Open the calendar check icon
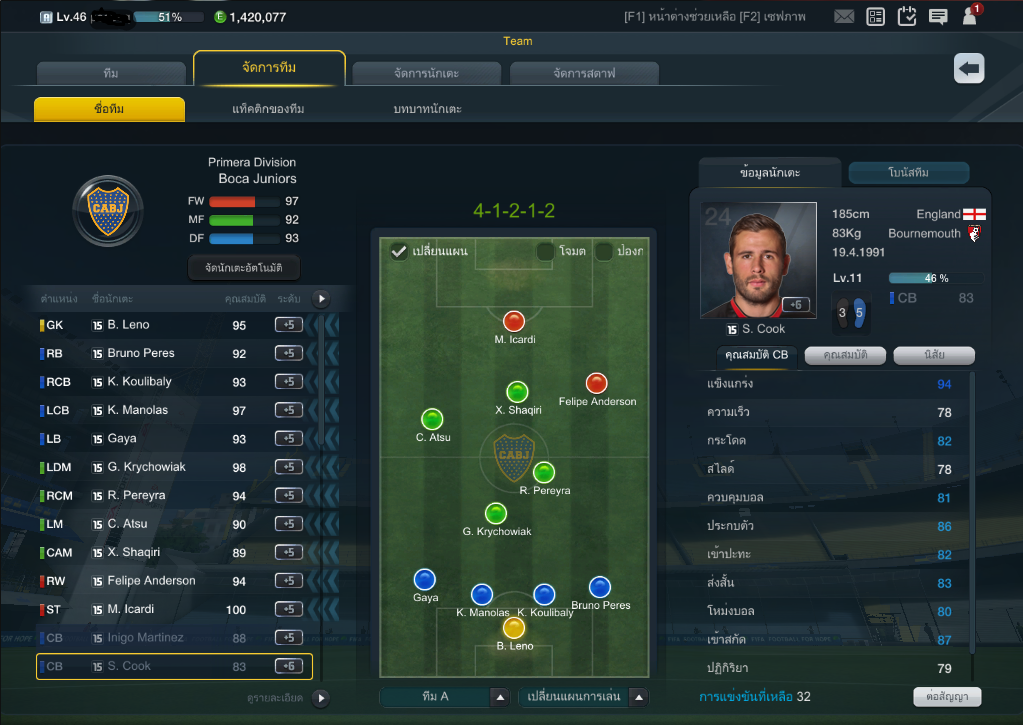Image resolution: width=1023 pixels, height=725 pixels. tap(907, 16)
